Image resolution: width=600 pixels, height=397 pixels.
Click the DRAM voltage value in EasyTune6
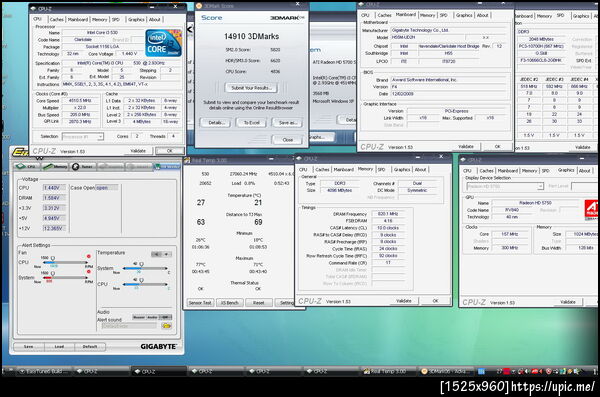click(x=54, y=198)
